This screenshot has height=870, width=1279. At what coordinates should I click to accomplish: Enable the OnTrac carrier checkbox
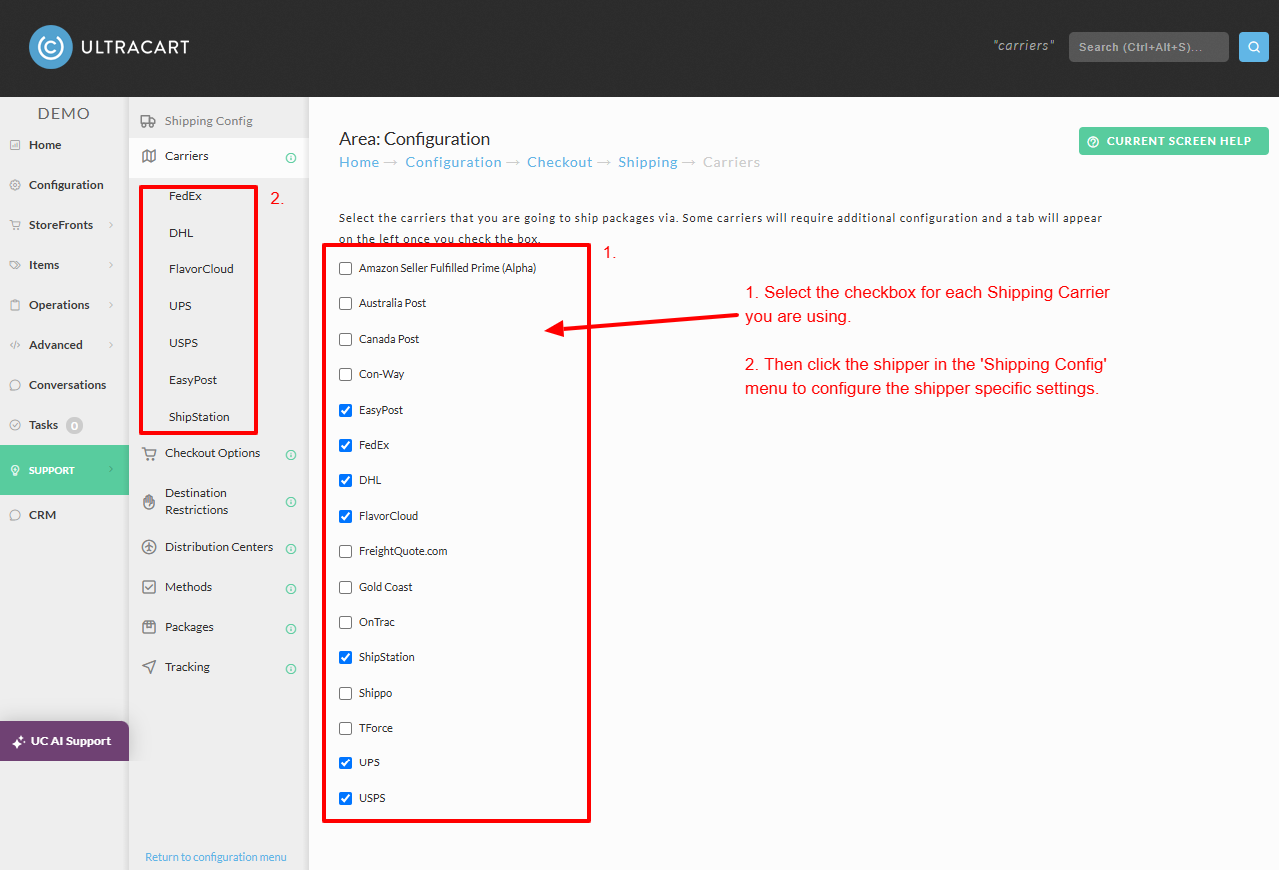[346, 622]
